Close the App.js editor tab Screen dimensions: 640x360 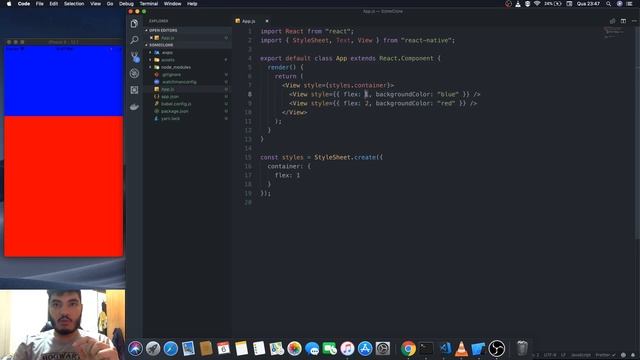point(267,21)
